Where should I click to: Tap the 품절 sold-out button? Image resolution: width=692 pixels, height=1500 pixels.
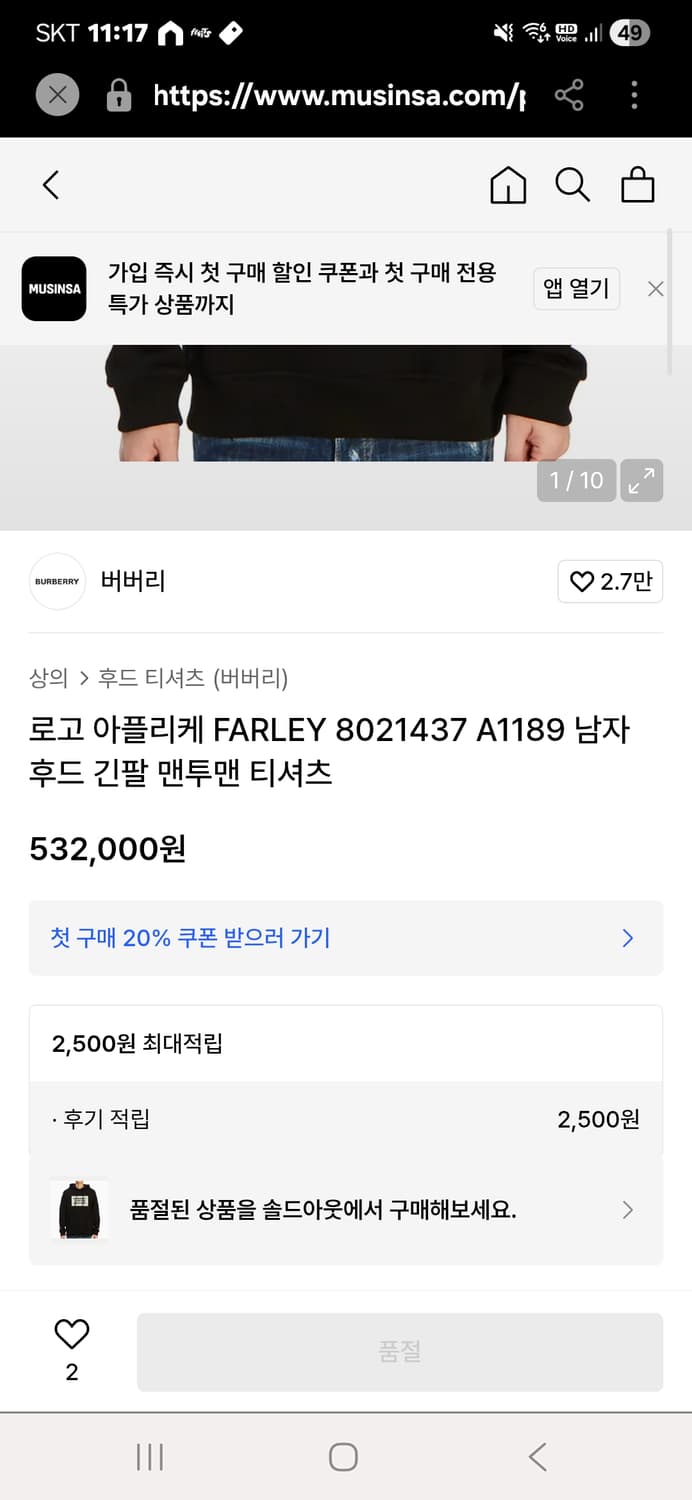400,1351
